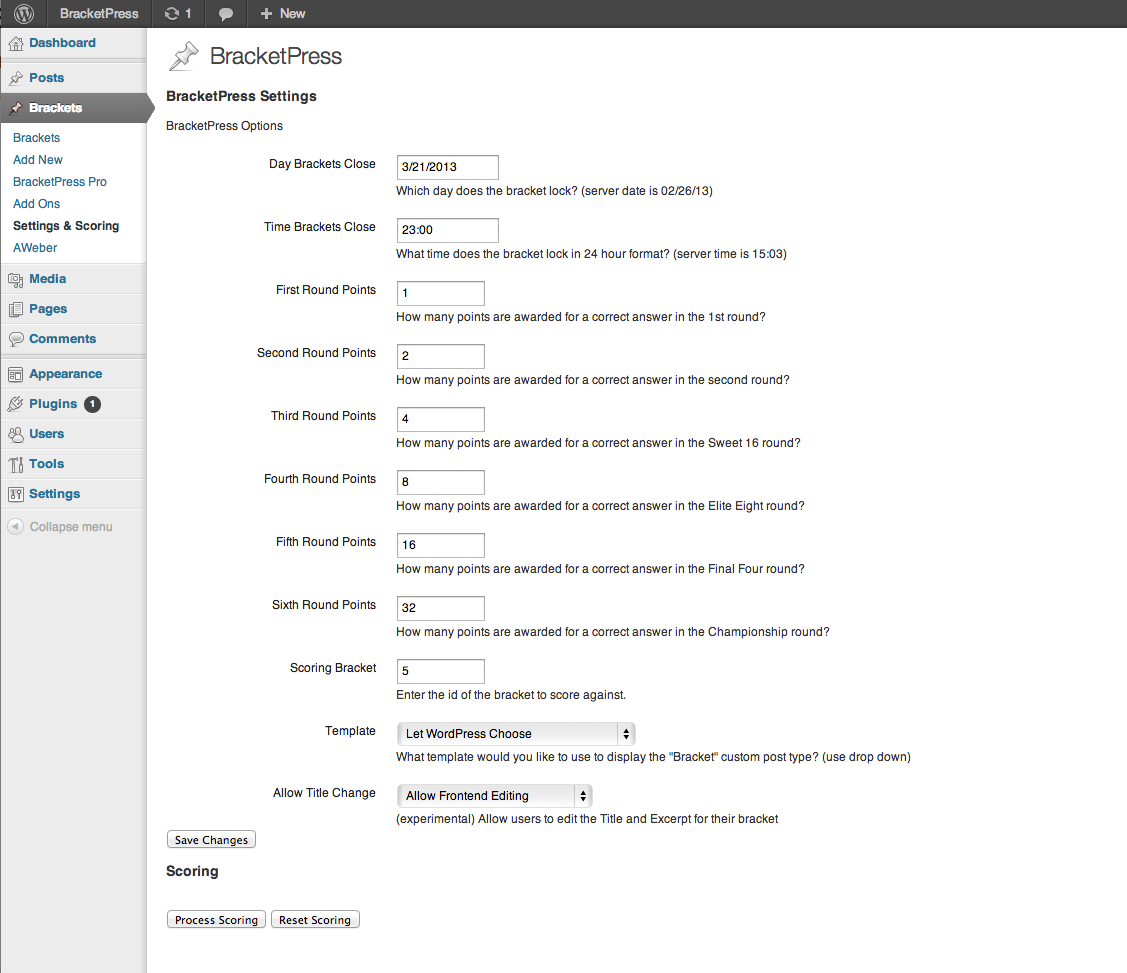Click the Plugins update count badge
Screen dimensions: 1127x973
(x=92, y=405)
